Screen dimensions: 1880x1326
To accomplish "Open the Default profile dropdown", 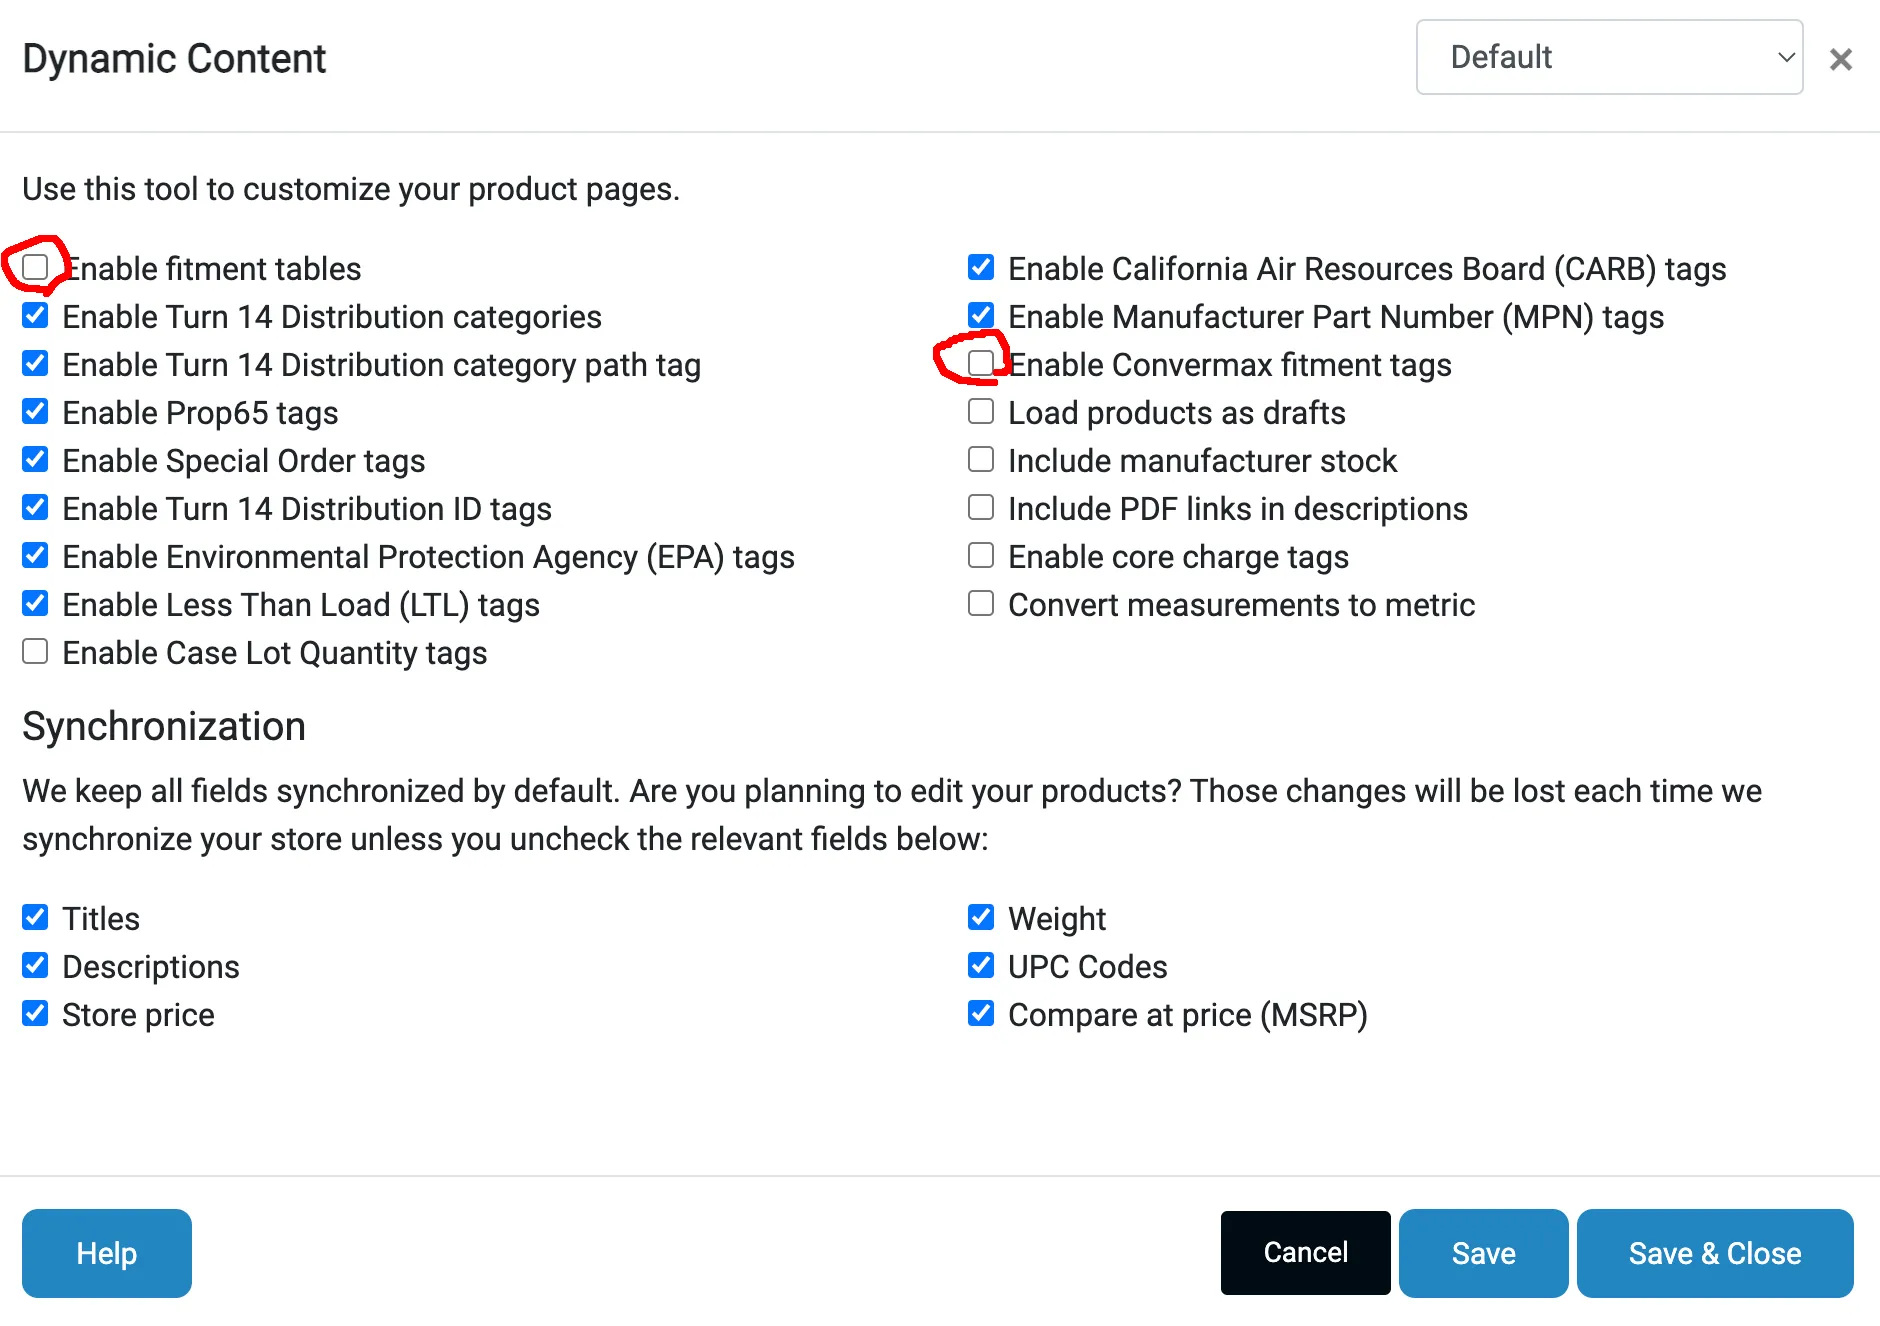I will click(1609, 57).
